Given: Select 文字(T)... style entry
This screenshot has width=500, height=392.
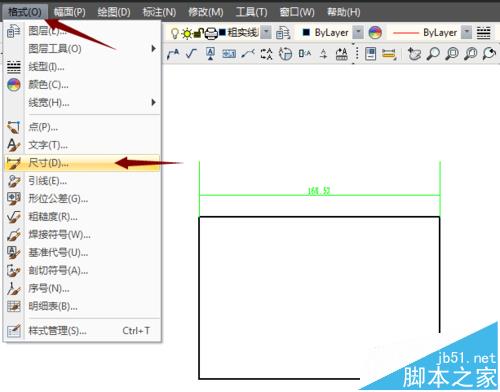Looking at the screenshot, I should pos(82,145).
